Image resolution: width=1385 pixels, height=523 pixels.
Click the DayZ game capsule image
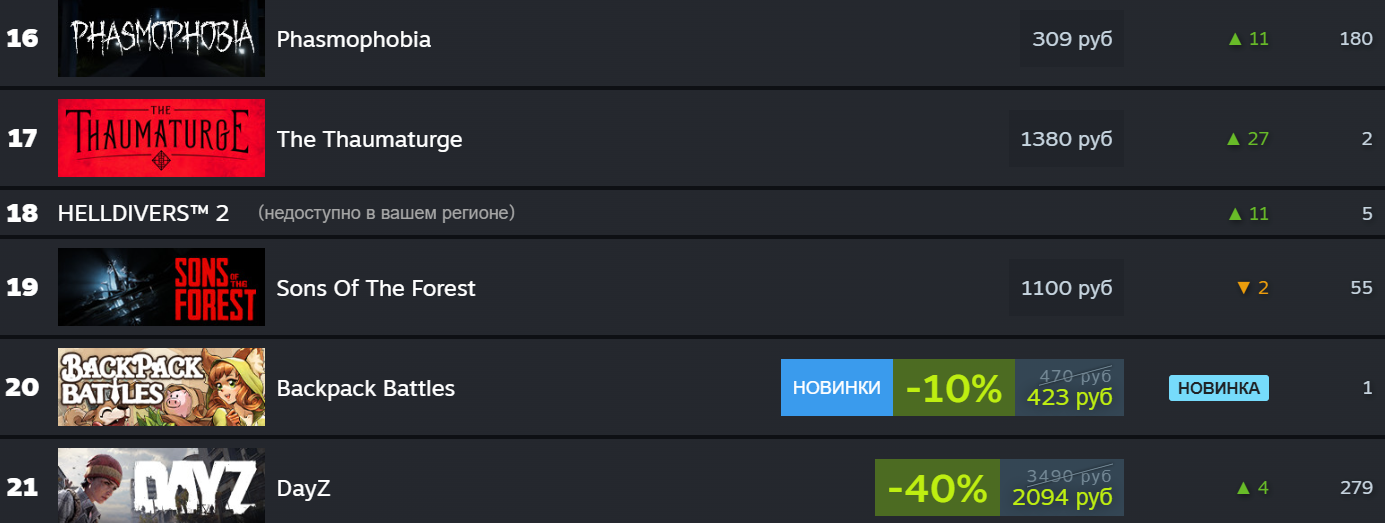click(x=161, y=486)
